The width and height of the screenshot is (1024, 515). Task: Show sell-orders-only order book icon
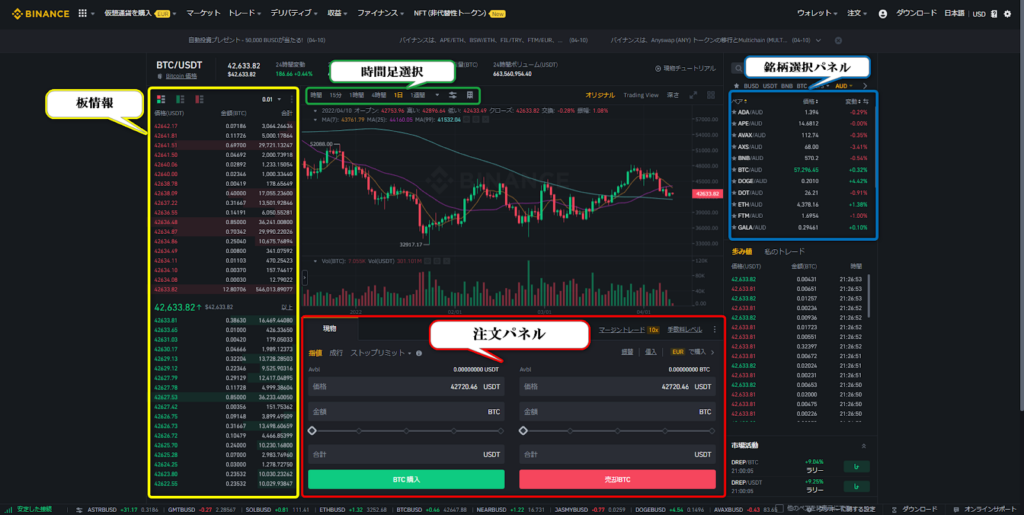pyautogui.click(x=199, y=99)
